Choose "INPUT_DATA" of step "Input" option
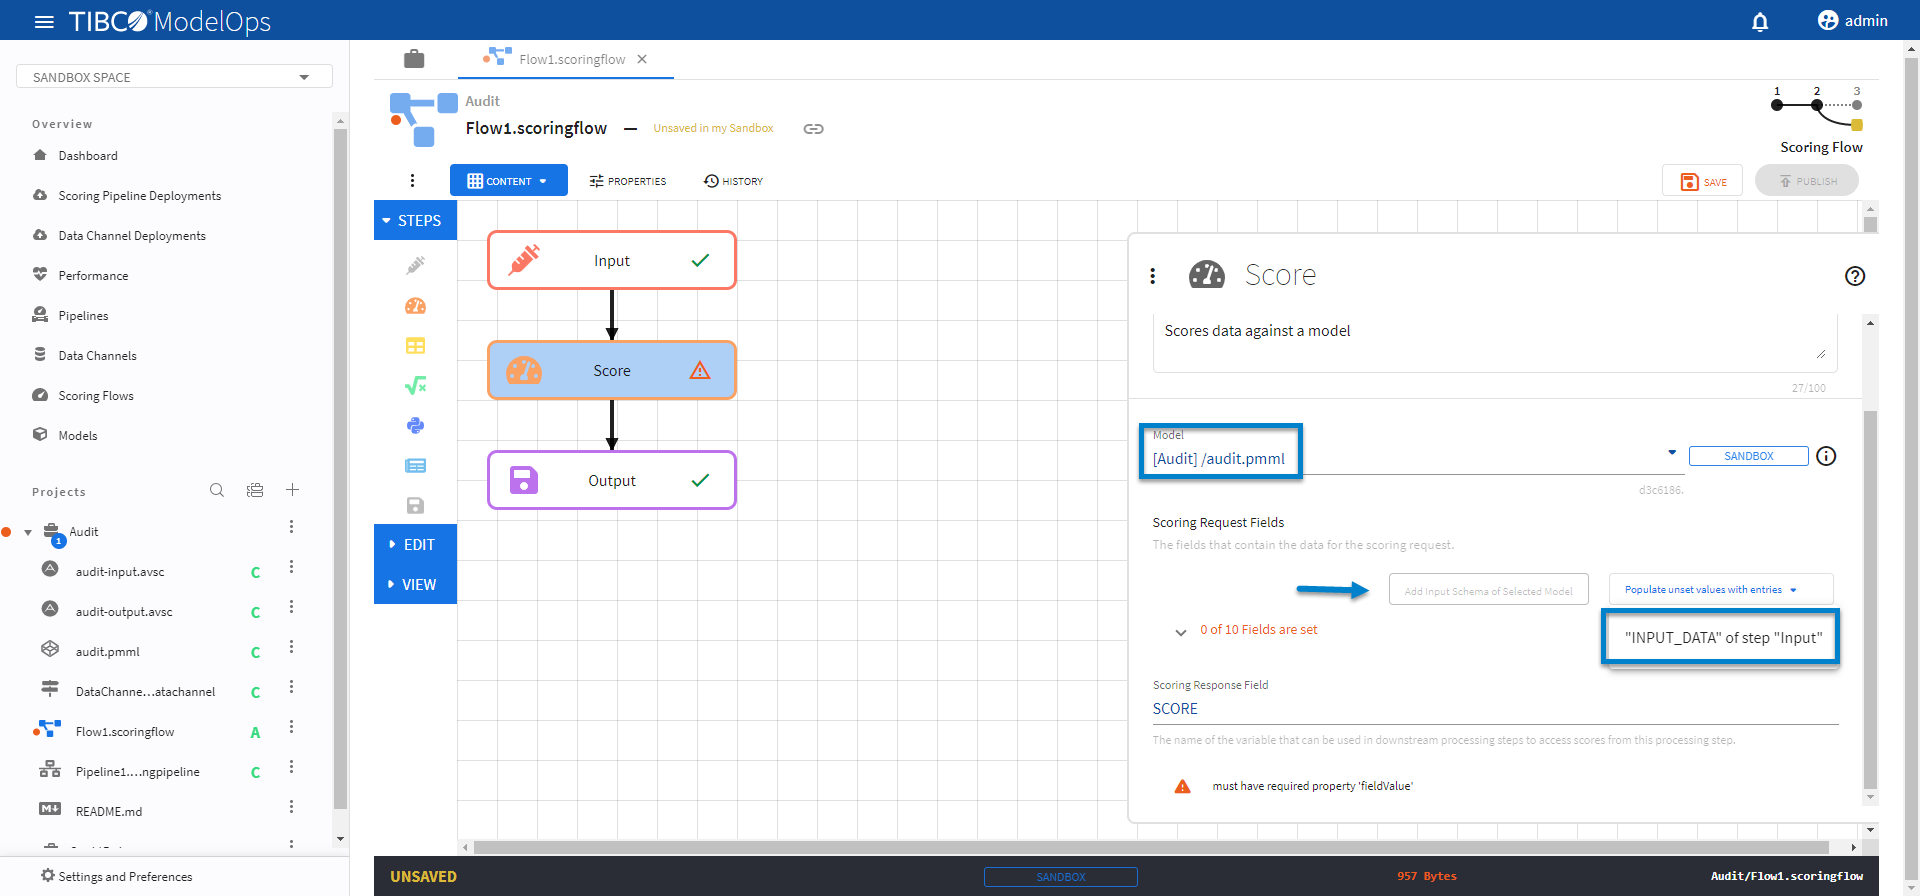 click(1722, 638)
